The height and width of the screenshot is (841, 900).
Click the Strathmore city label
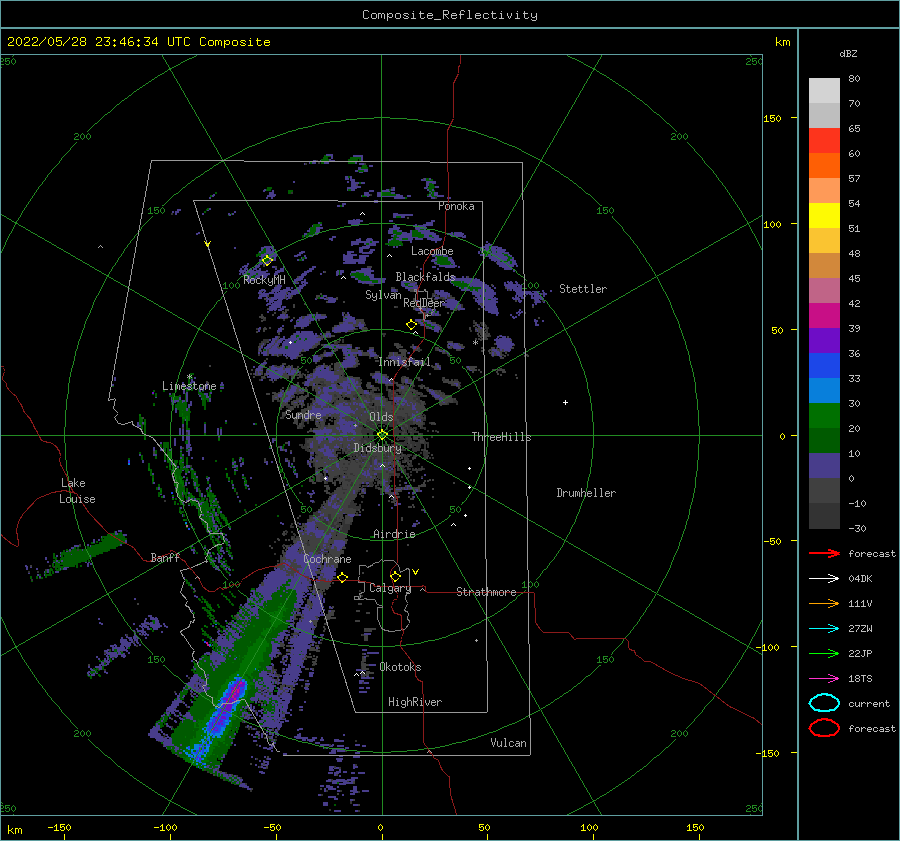tap(486, 592)
